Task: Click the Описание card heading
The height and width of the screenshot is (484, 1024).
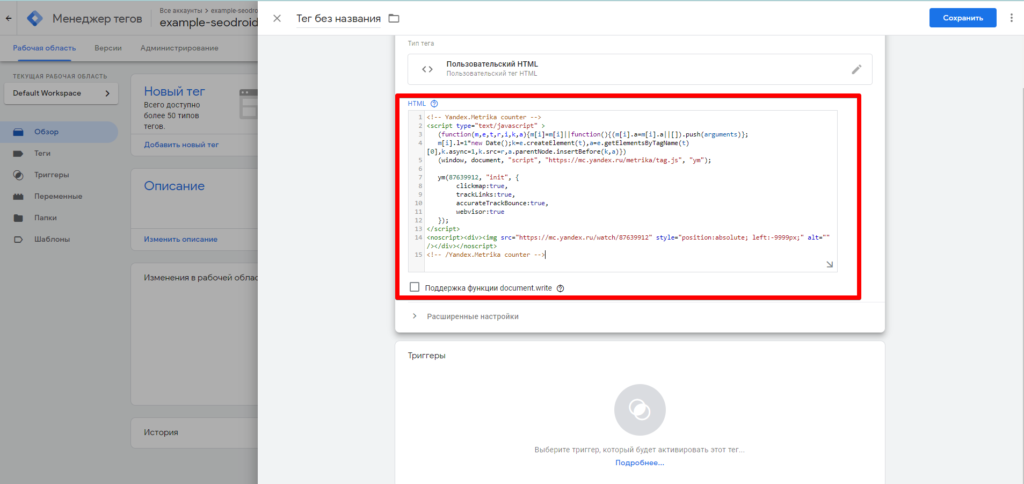Action: (174, 186)
